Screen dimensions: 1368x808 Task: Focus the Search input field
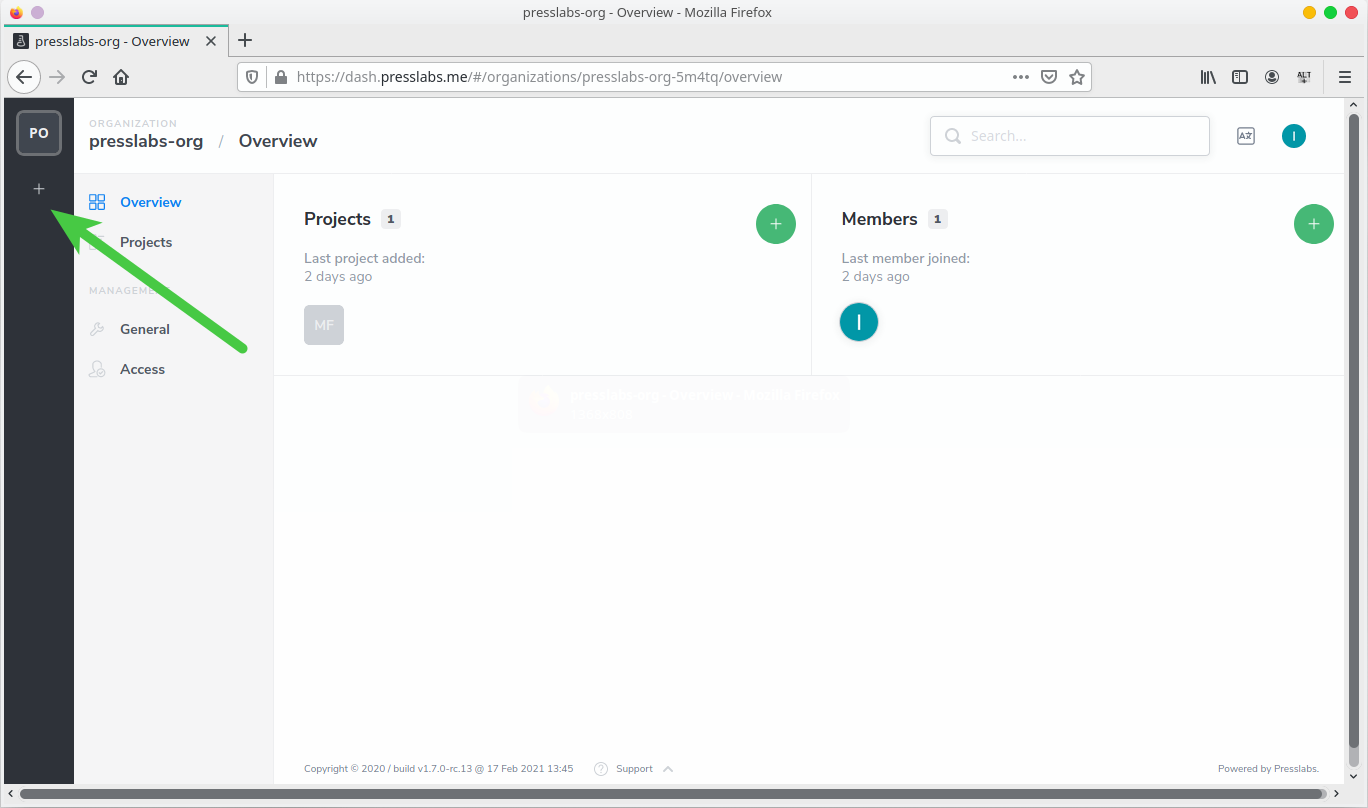1070,136
